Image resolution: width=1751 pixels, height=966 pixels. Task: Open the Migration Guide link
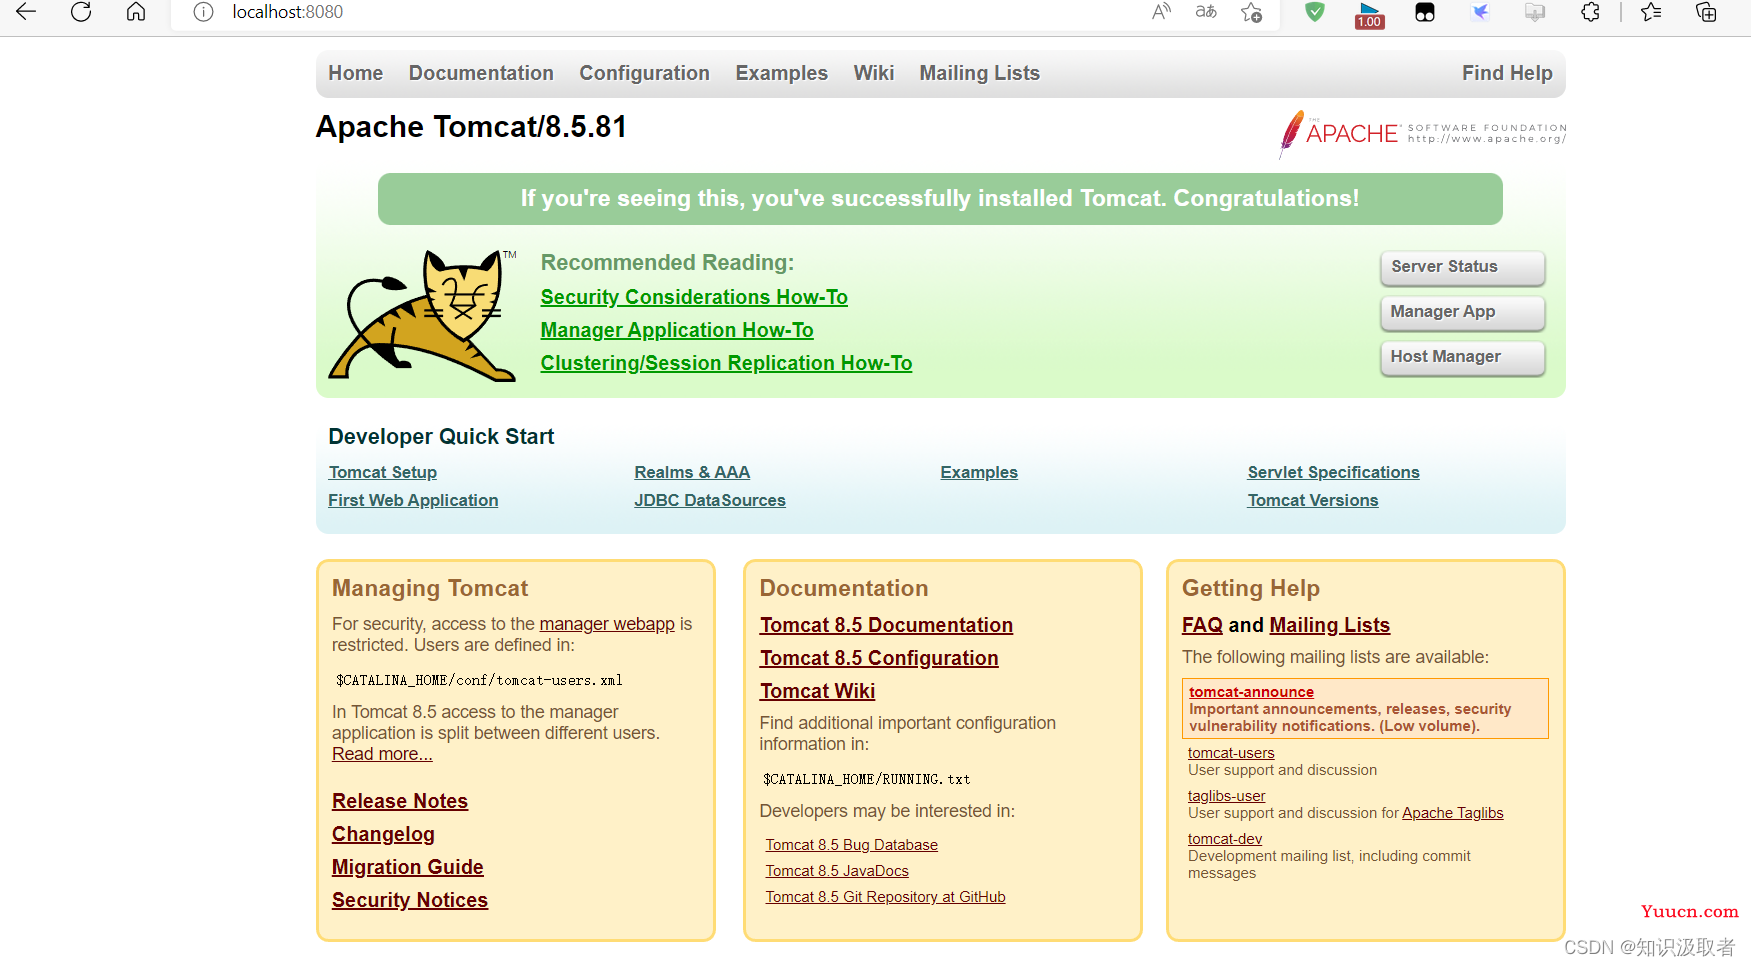pos(408,867)
